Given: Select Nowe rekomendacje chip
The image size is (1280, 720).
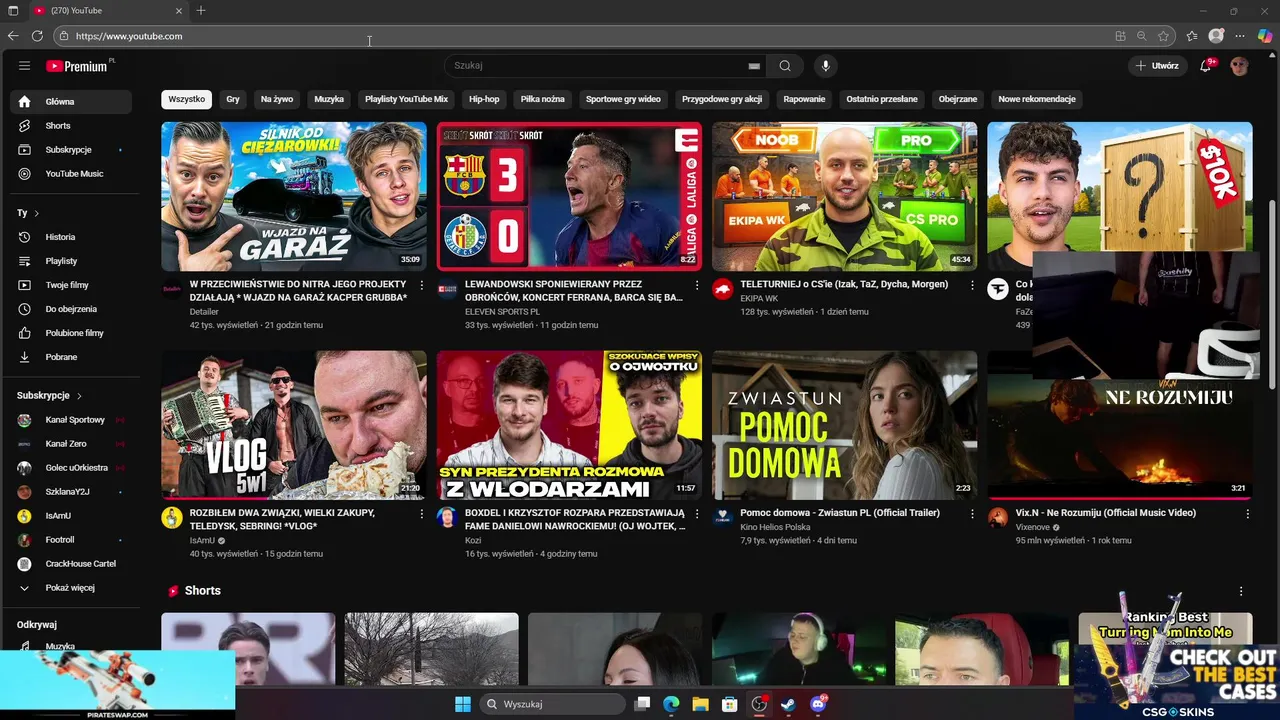Looking at the screenshot, I should point(1037,99).
